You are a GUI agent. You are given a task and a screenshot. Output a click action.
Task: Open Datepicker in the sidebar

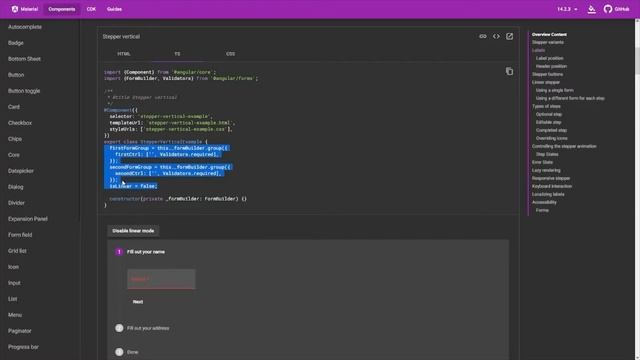pos(20,171)
